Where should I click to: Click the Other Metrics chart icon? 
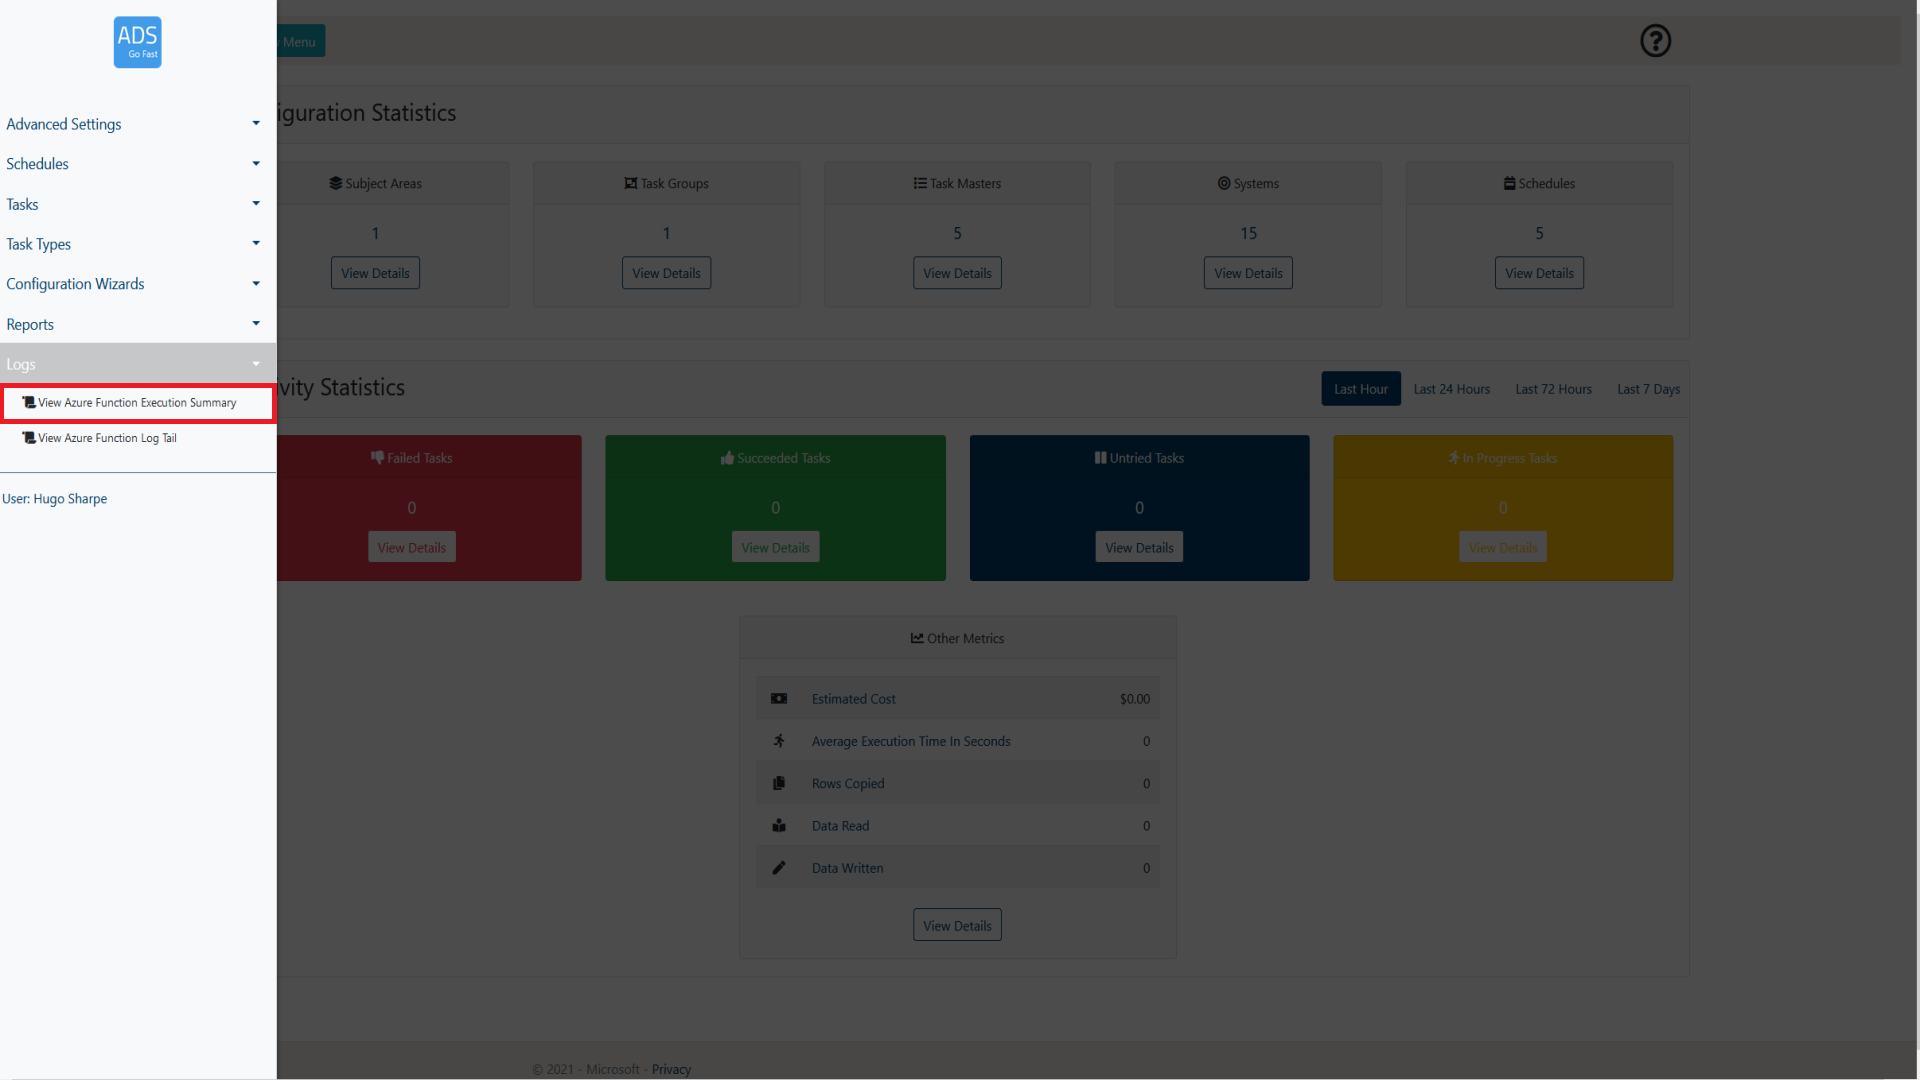pos(917,638)
